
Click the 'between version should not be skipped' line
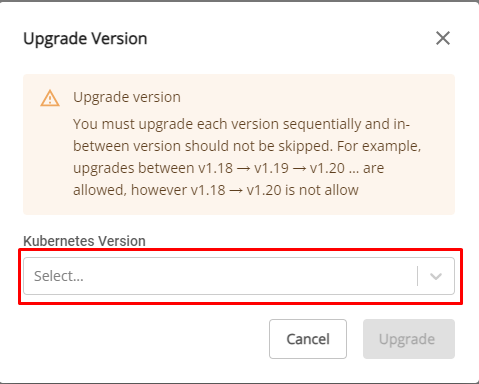(203, 146)
